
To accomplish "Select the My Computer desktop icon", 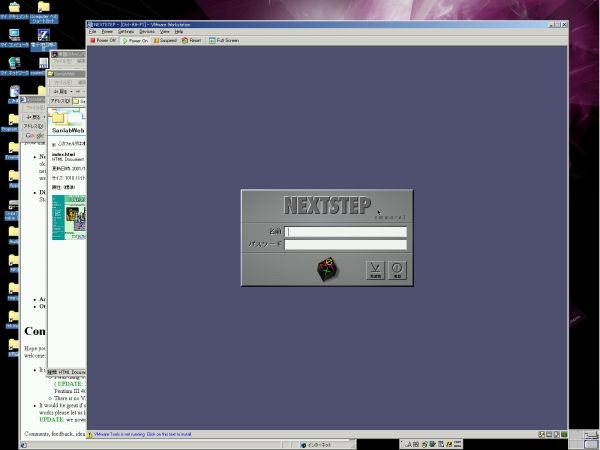I will pos(14,38).
